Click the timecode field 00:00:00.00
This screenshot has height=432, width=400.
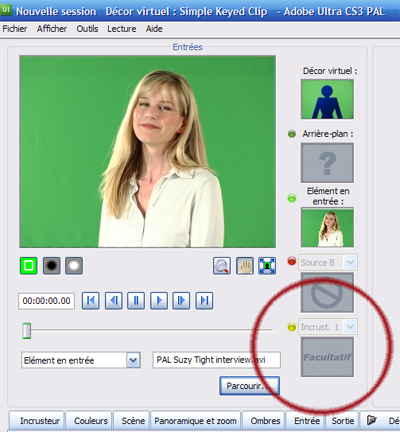point(46,301)
